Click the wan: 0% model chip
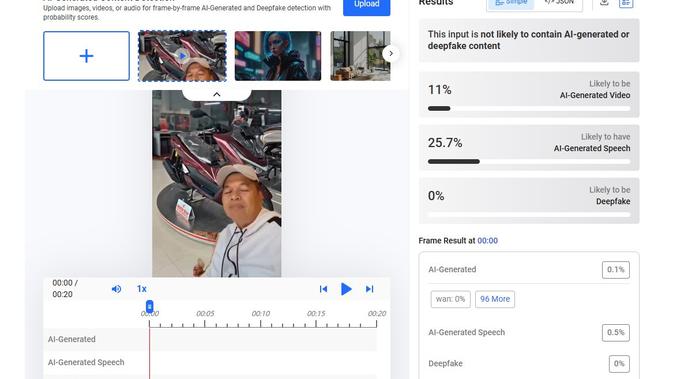The width and height of the screenshot is (673, 379). click(x=450, y=299)
